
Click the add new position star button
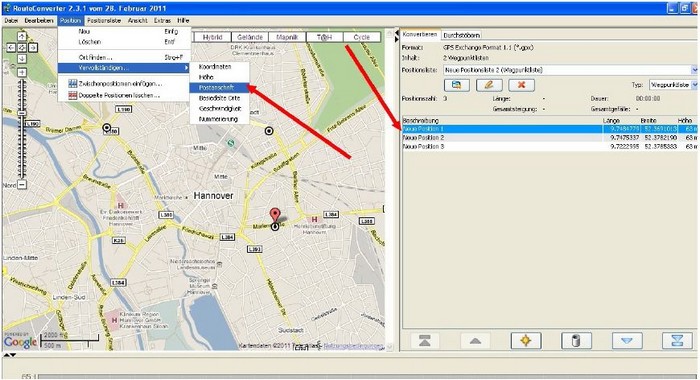pos(525,341)
